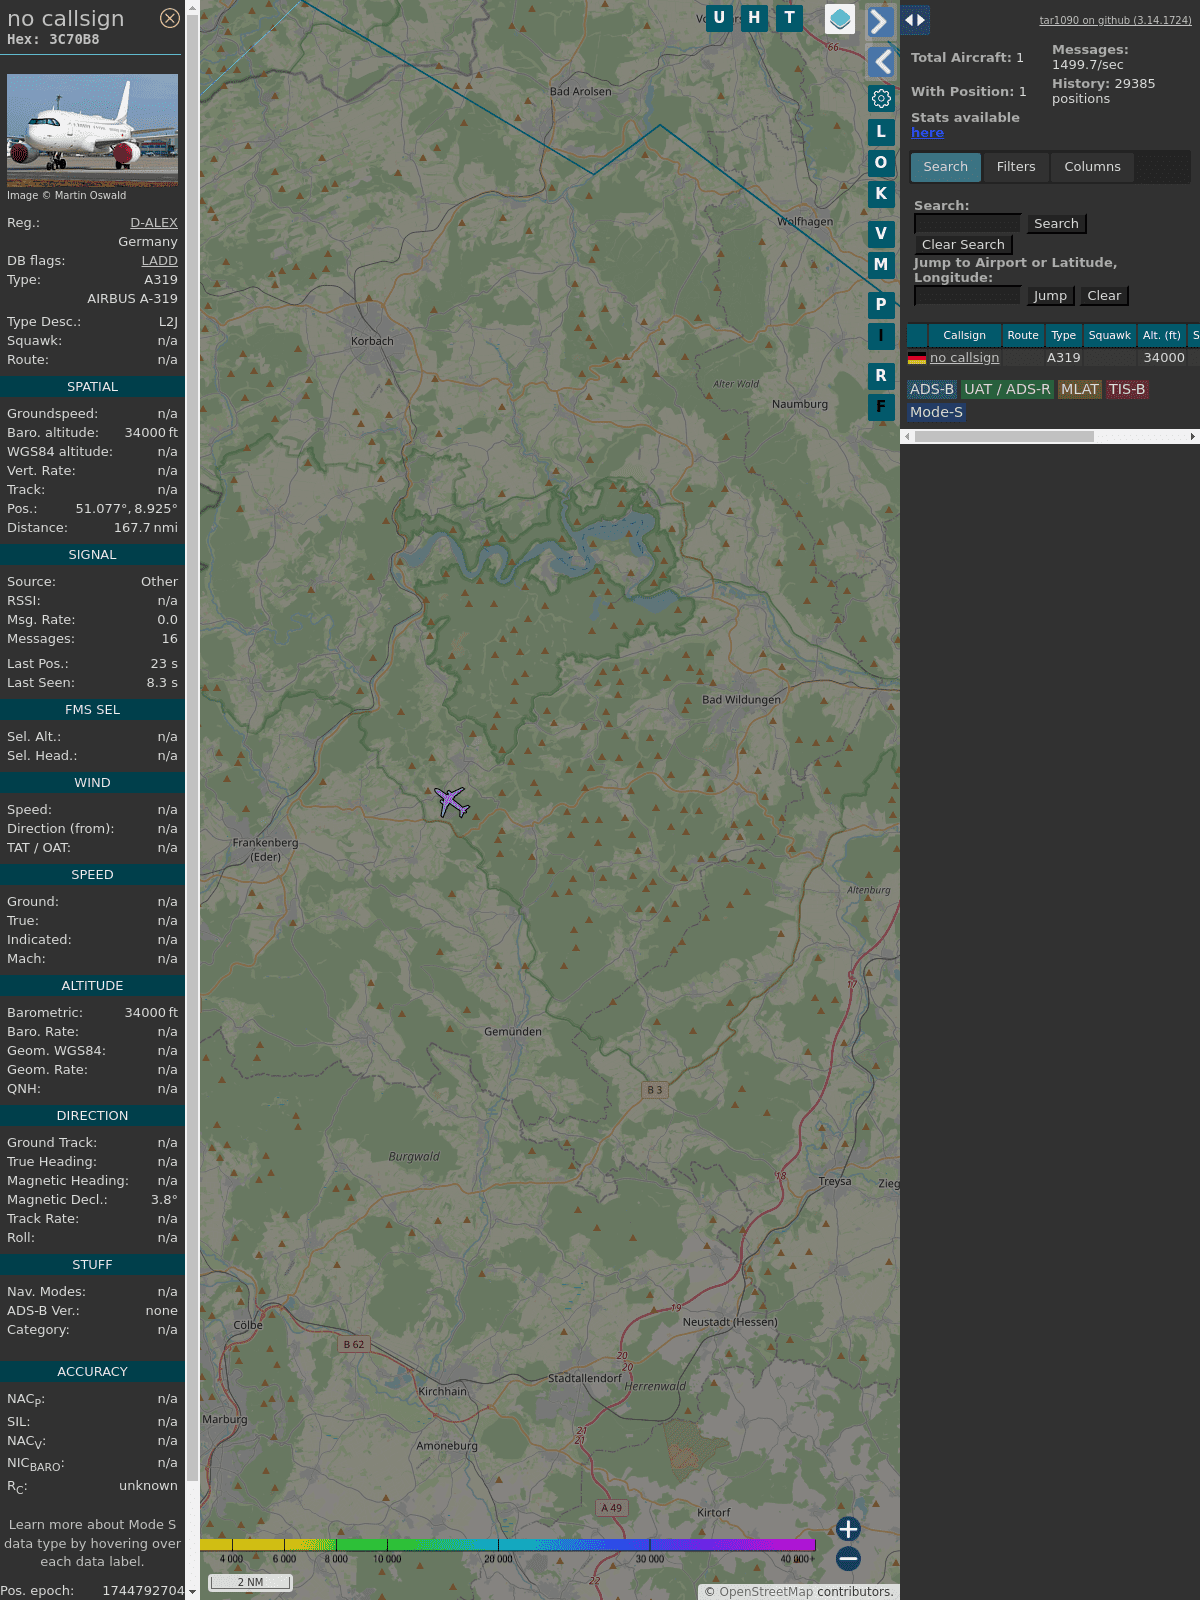
Task: Toggle the F map button
Action: [881, 407]
